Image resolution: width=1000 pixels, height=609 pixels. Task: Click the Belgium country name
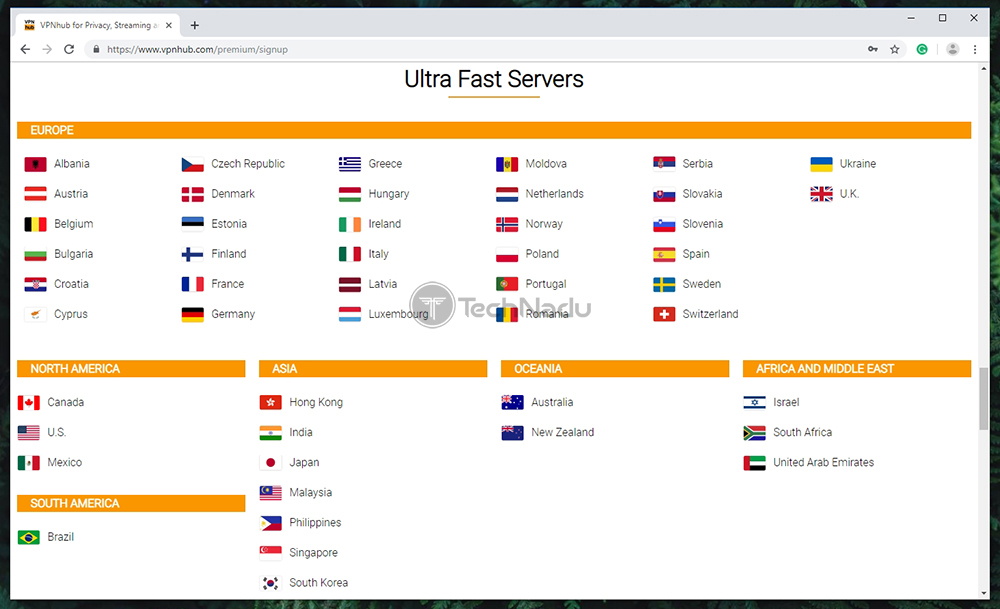73,224
